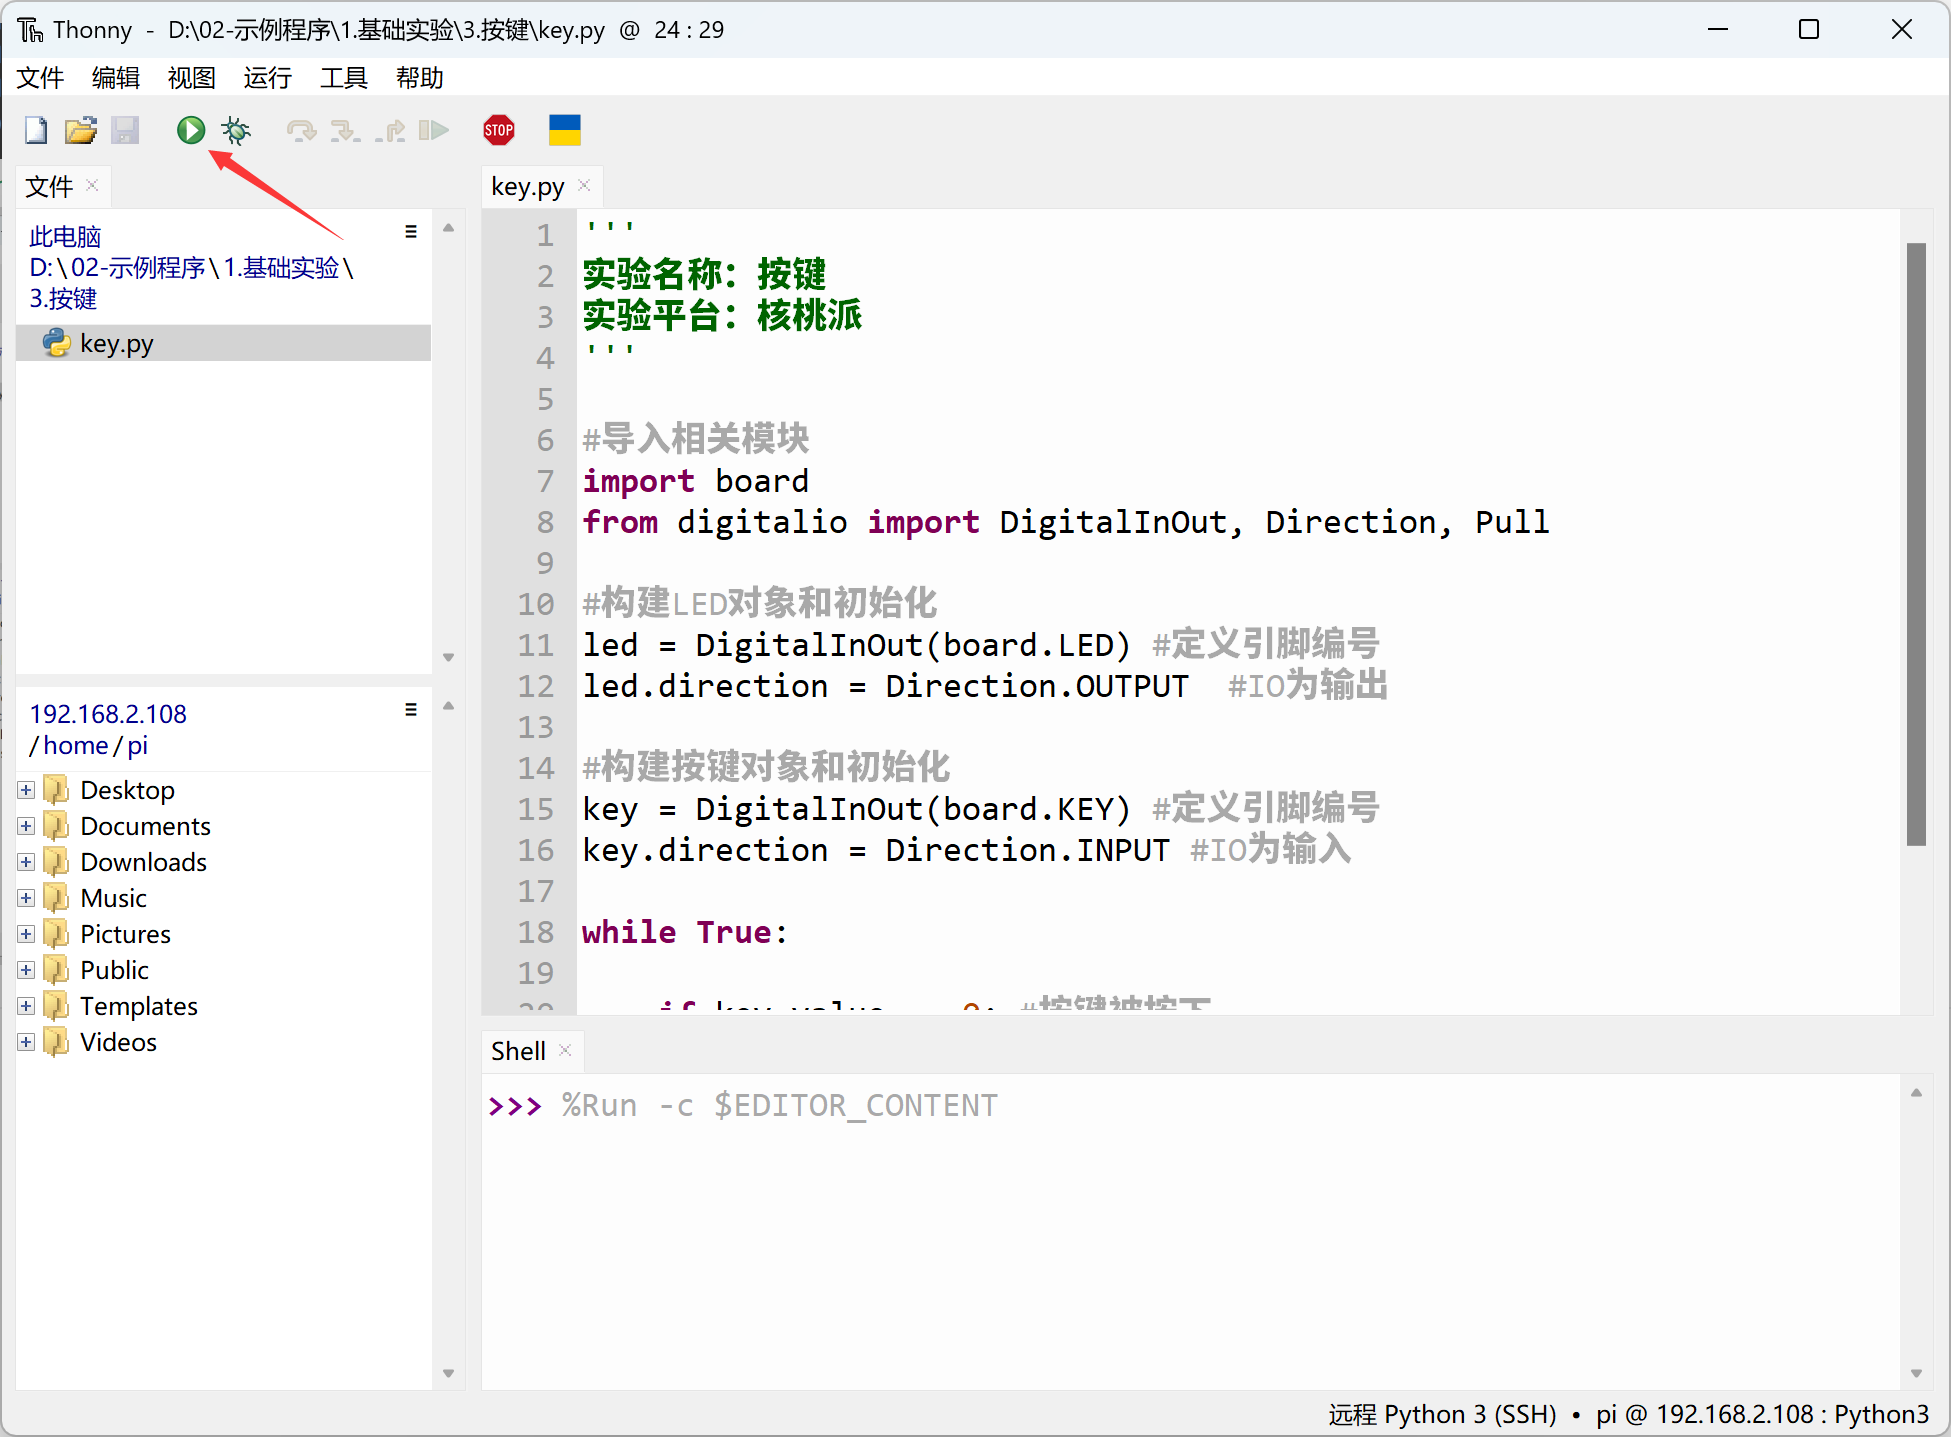Run the current script with the green play button

(x=191, y=130)
